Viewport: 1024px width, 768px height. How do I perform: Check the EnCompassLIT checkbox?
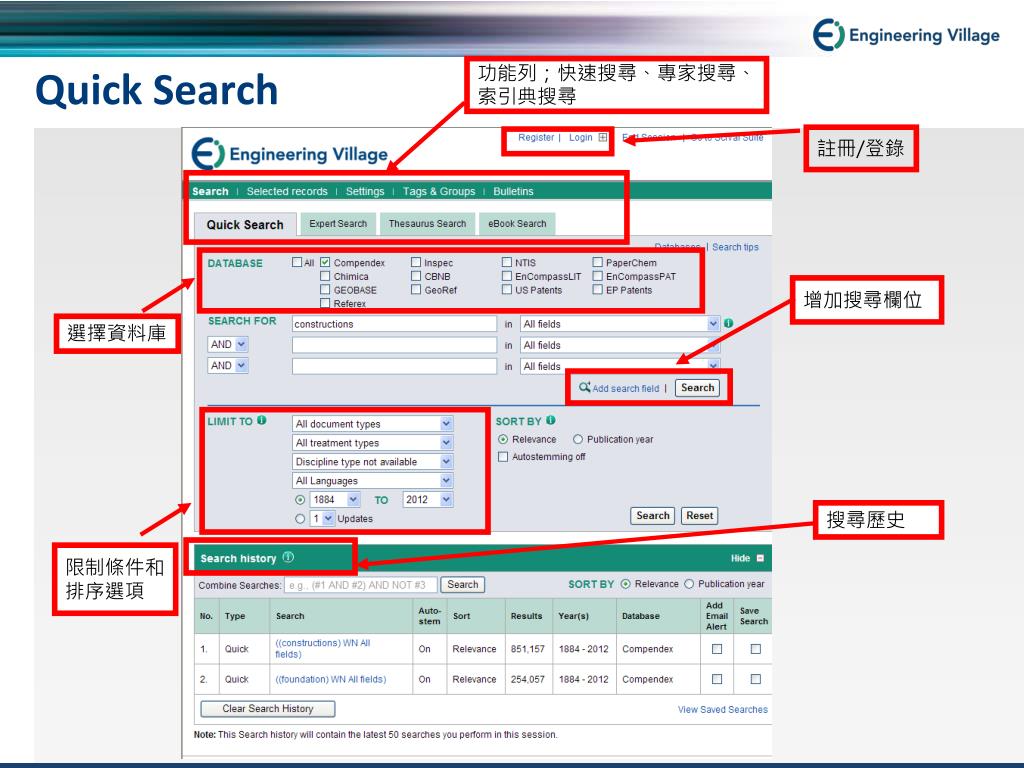point(507,276)
